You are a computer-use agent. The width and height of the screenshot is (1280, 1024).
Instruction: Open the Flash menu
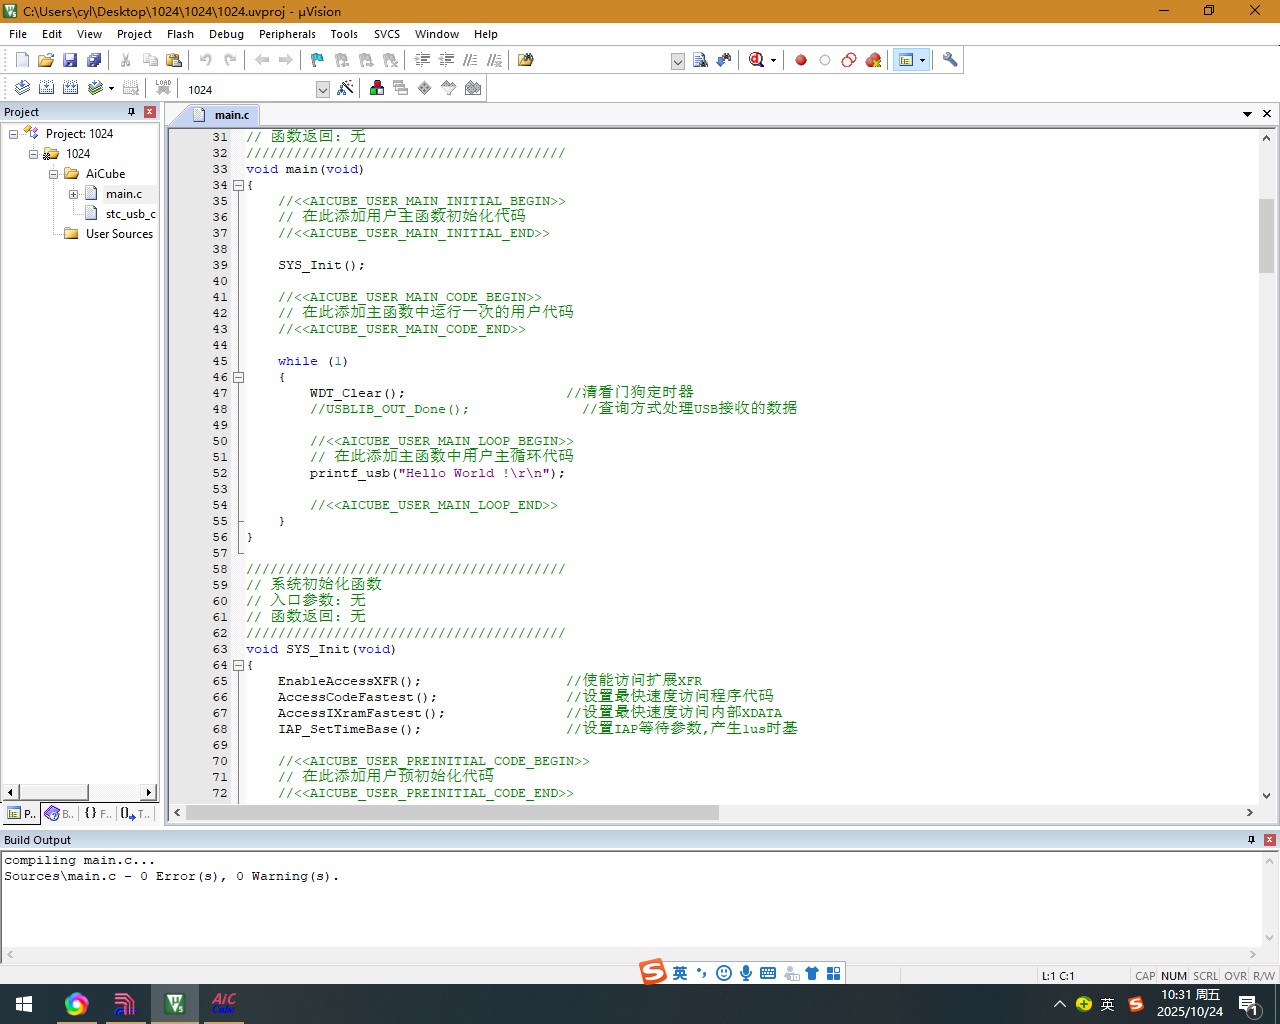[x=180, y=34]
